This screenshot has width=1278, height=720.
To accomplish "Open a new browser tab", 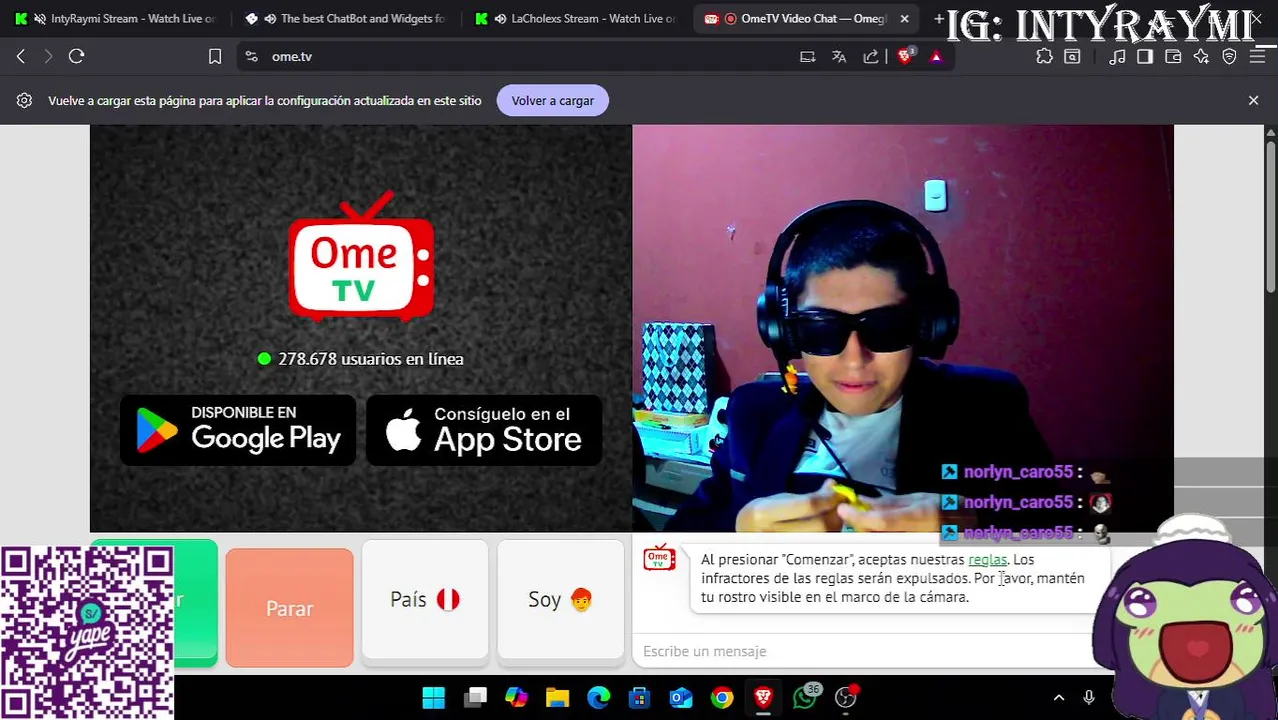I will tap(938, 19).
